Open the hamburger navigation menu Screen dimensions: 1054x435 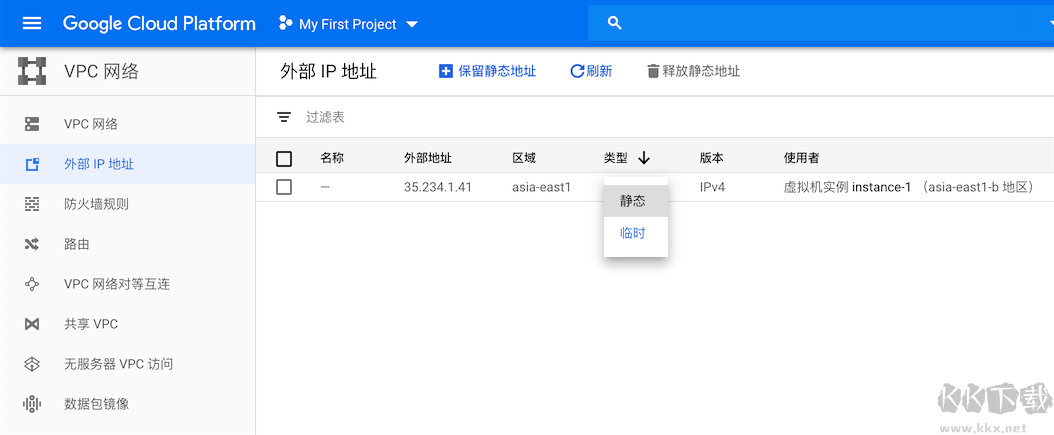[32, 24]
